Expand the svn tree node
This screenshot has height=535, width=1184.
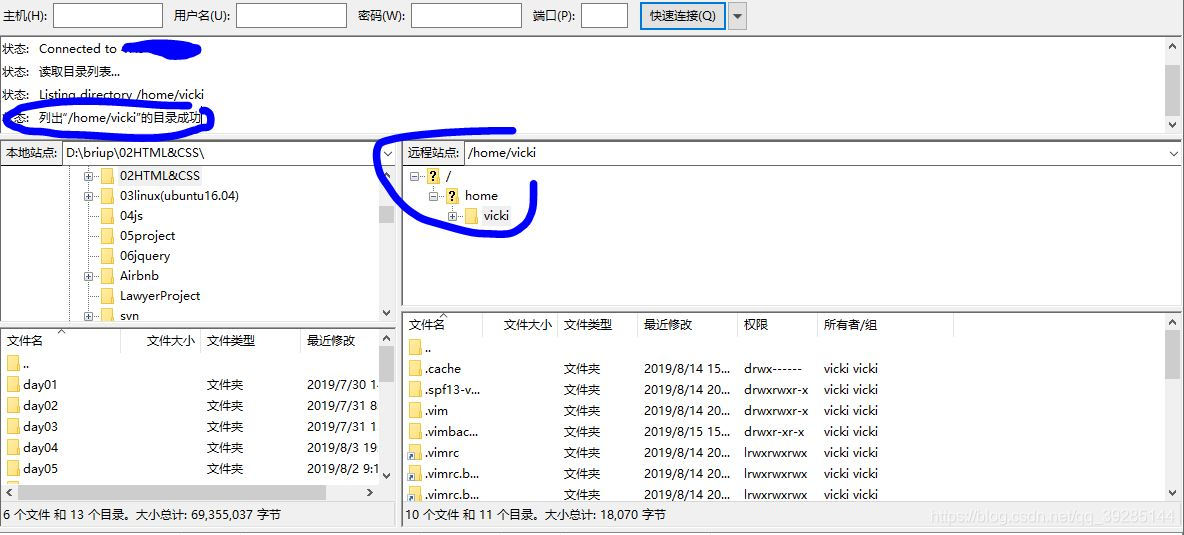[88, 316]
